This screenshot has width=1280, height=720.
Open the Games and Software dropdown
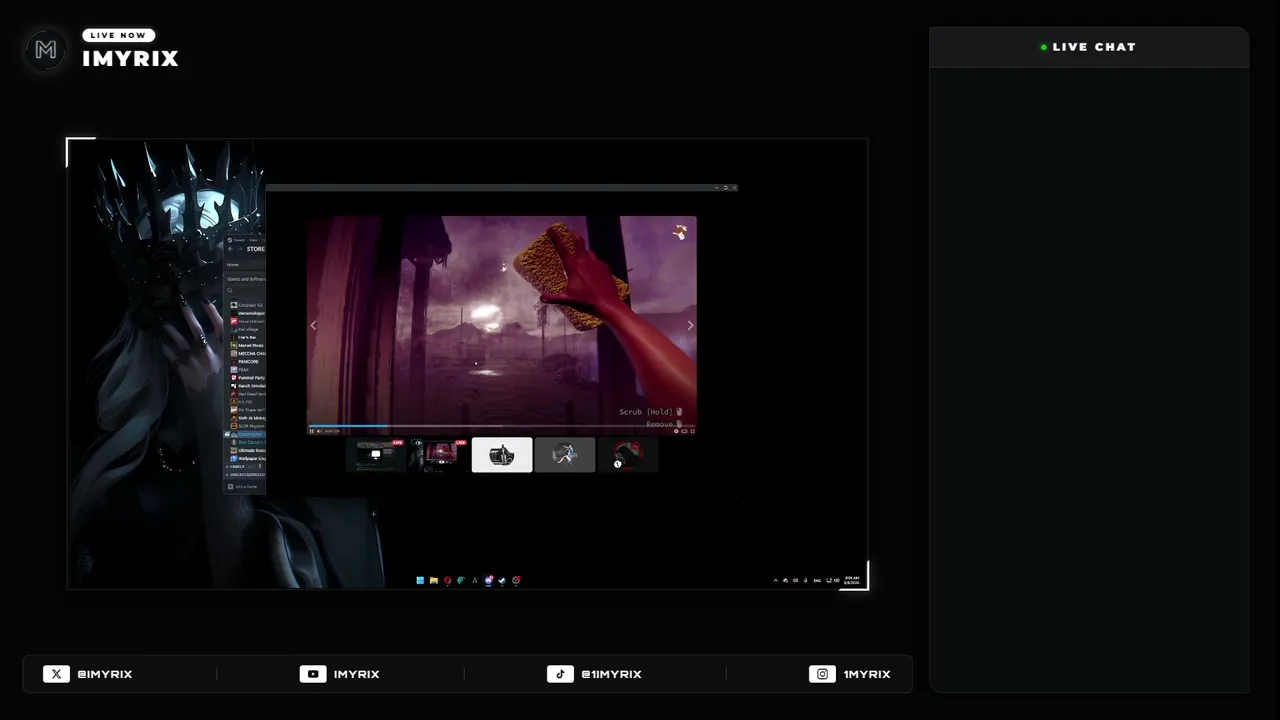[x=246, y=279]
